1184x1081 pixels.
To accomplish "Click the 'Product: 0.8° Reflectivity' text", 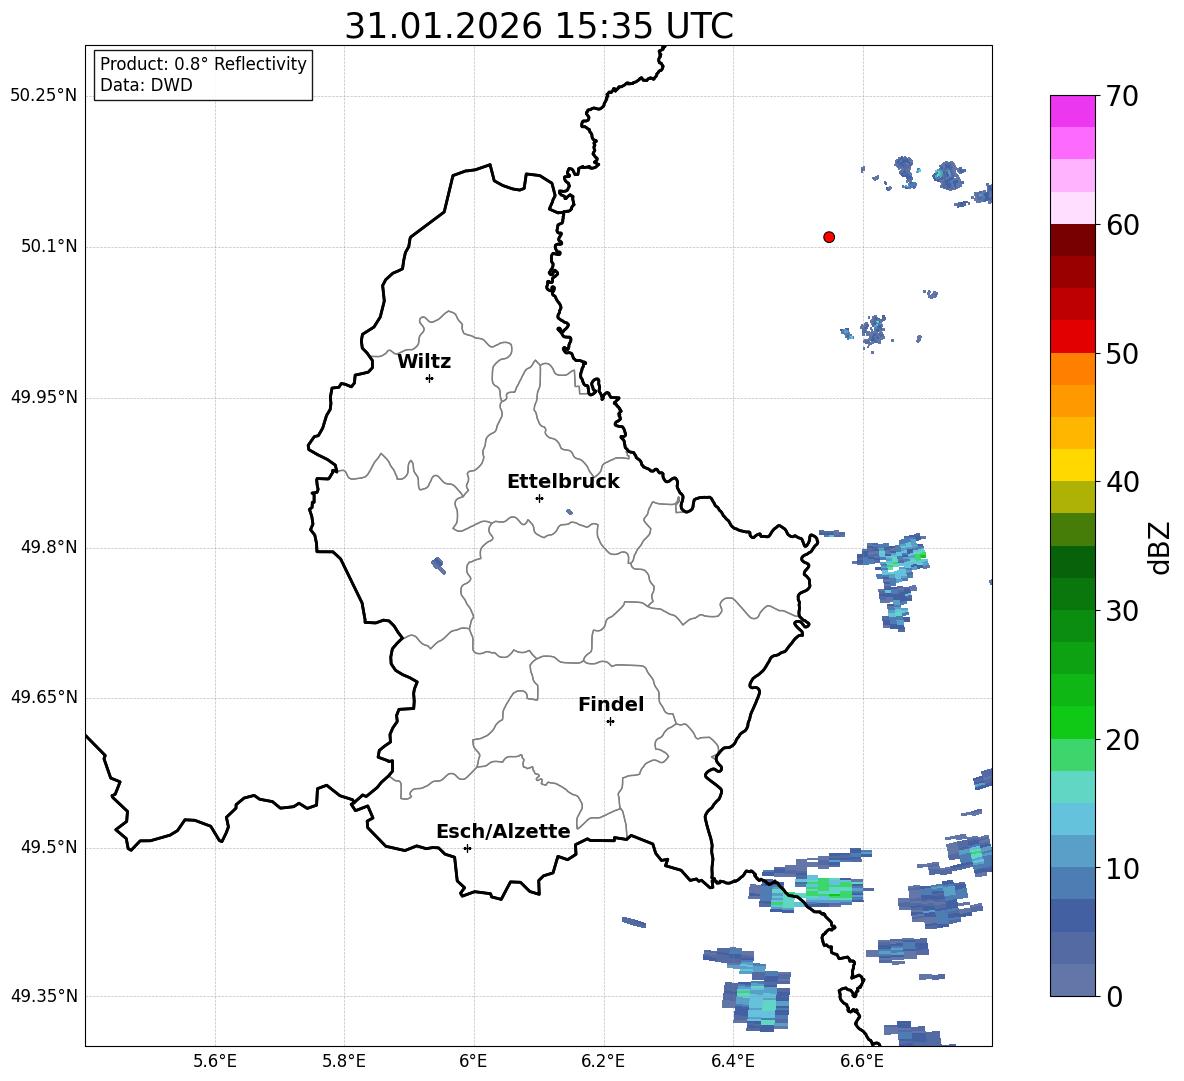I will point(203,64).
